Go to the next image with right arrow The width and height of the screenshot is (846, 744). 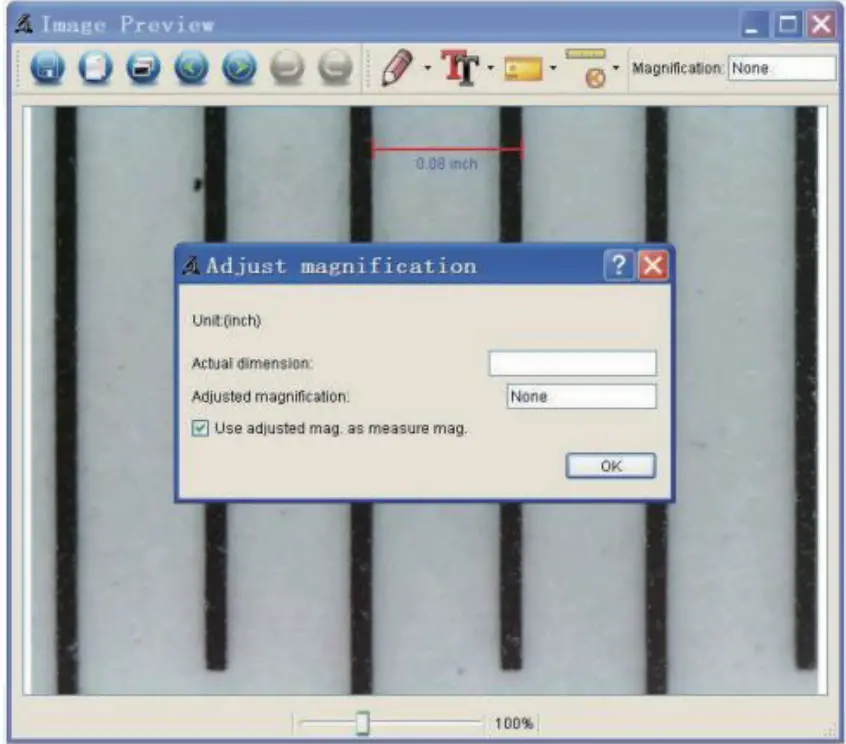(239, 68)
